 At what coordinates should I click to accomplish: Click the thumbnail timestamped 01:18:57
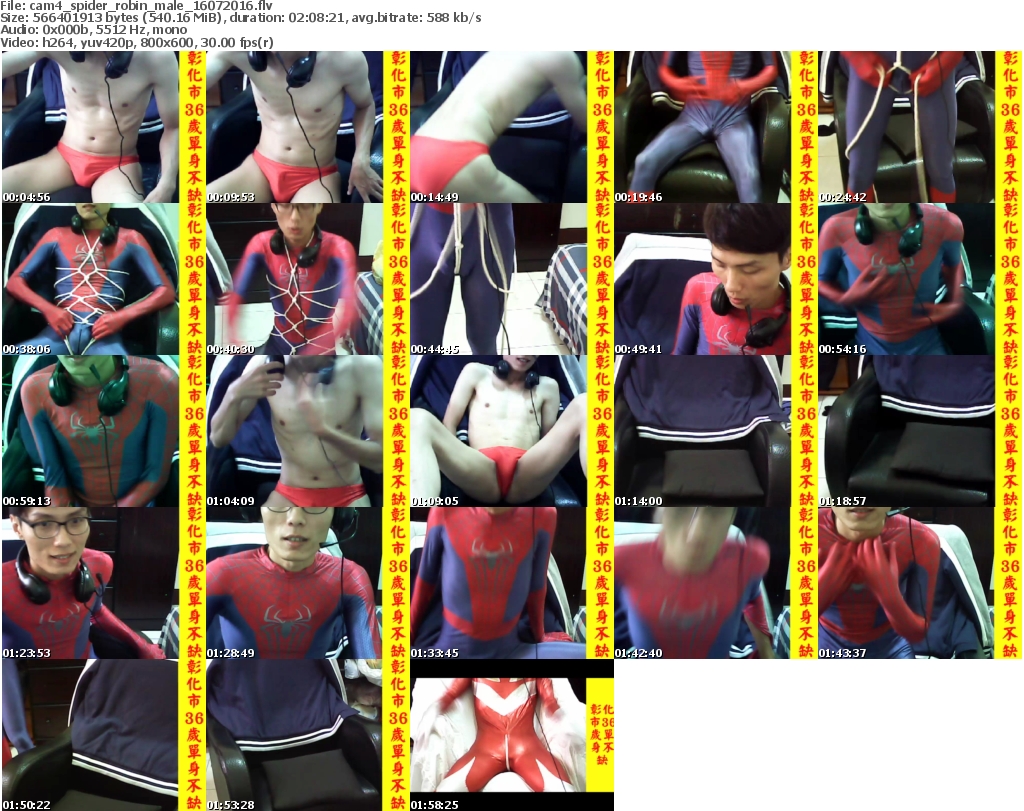pos(920,431)
